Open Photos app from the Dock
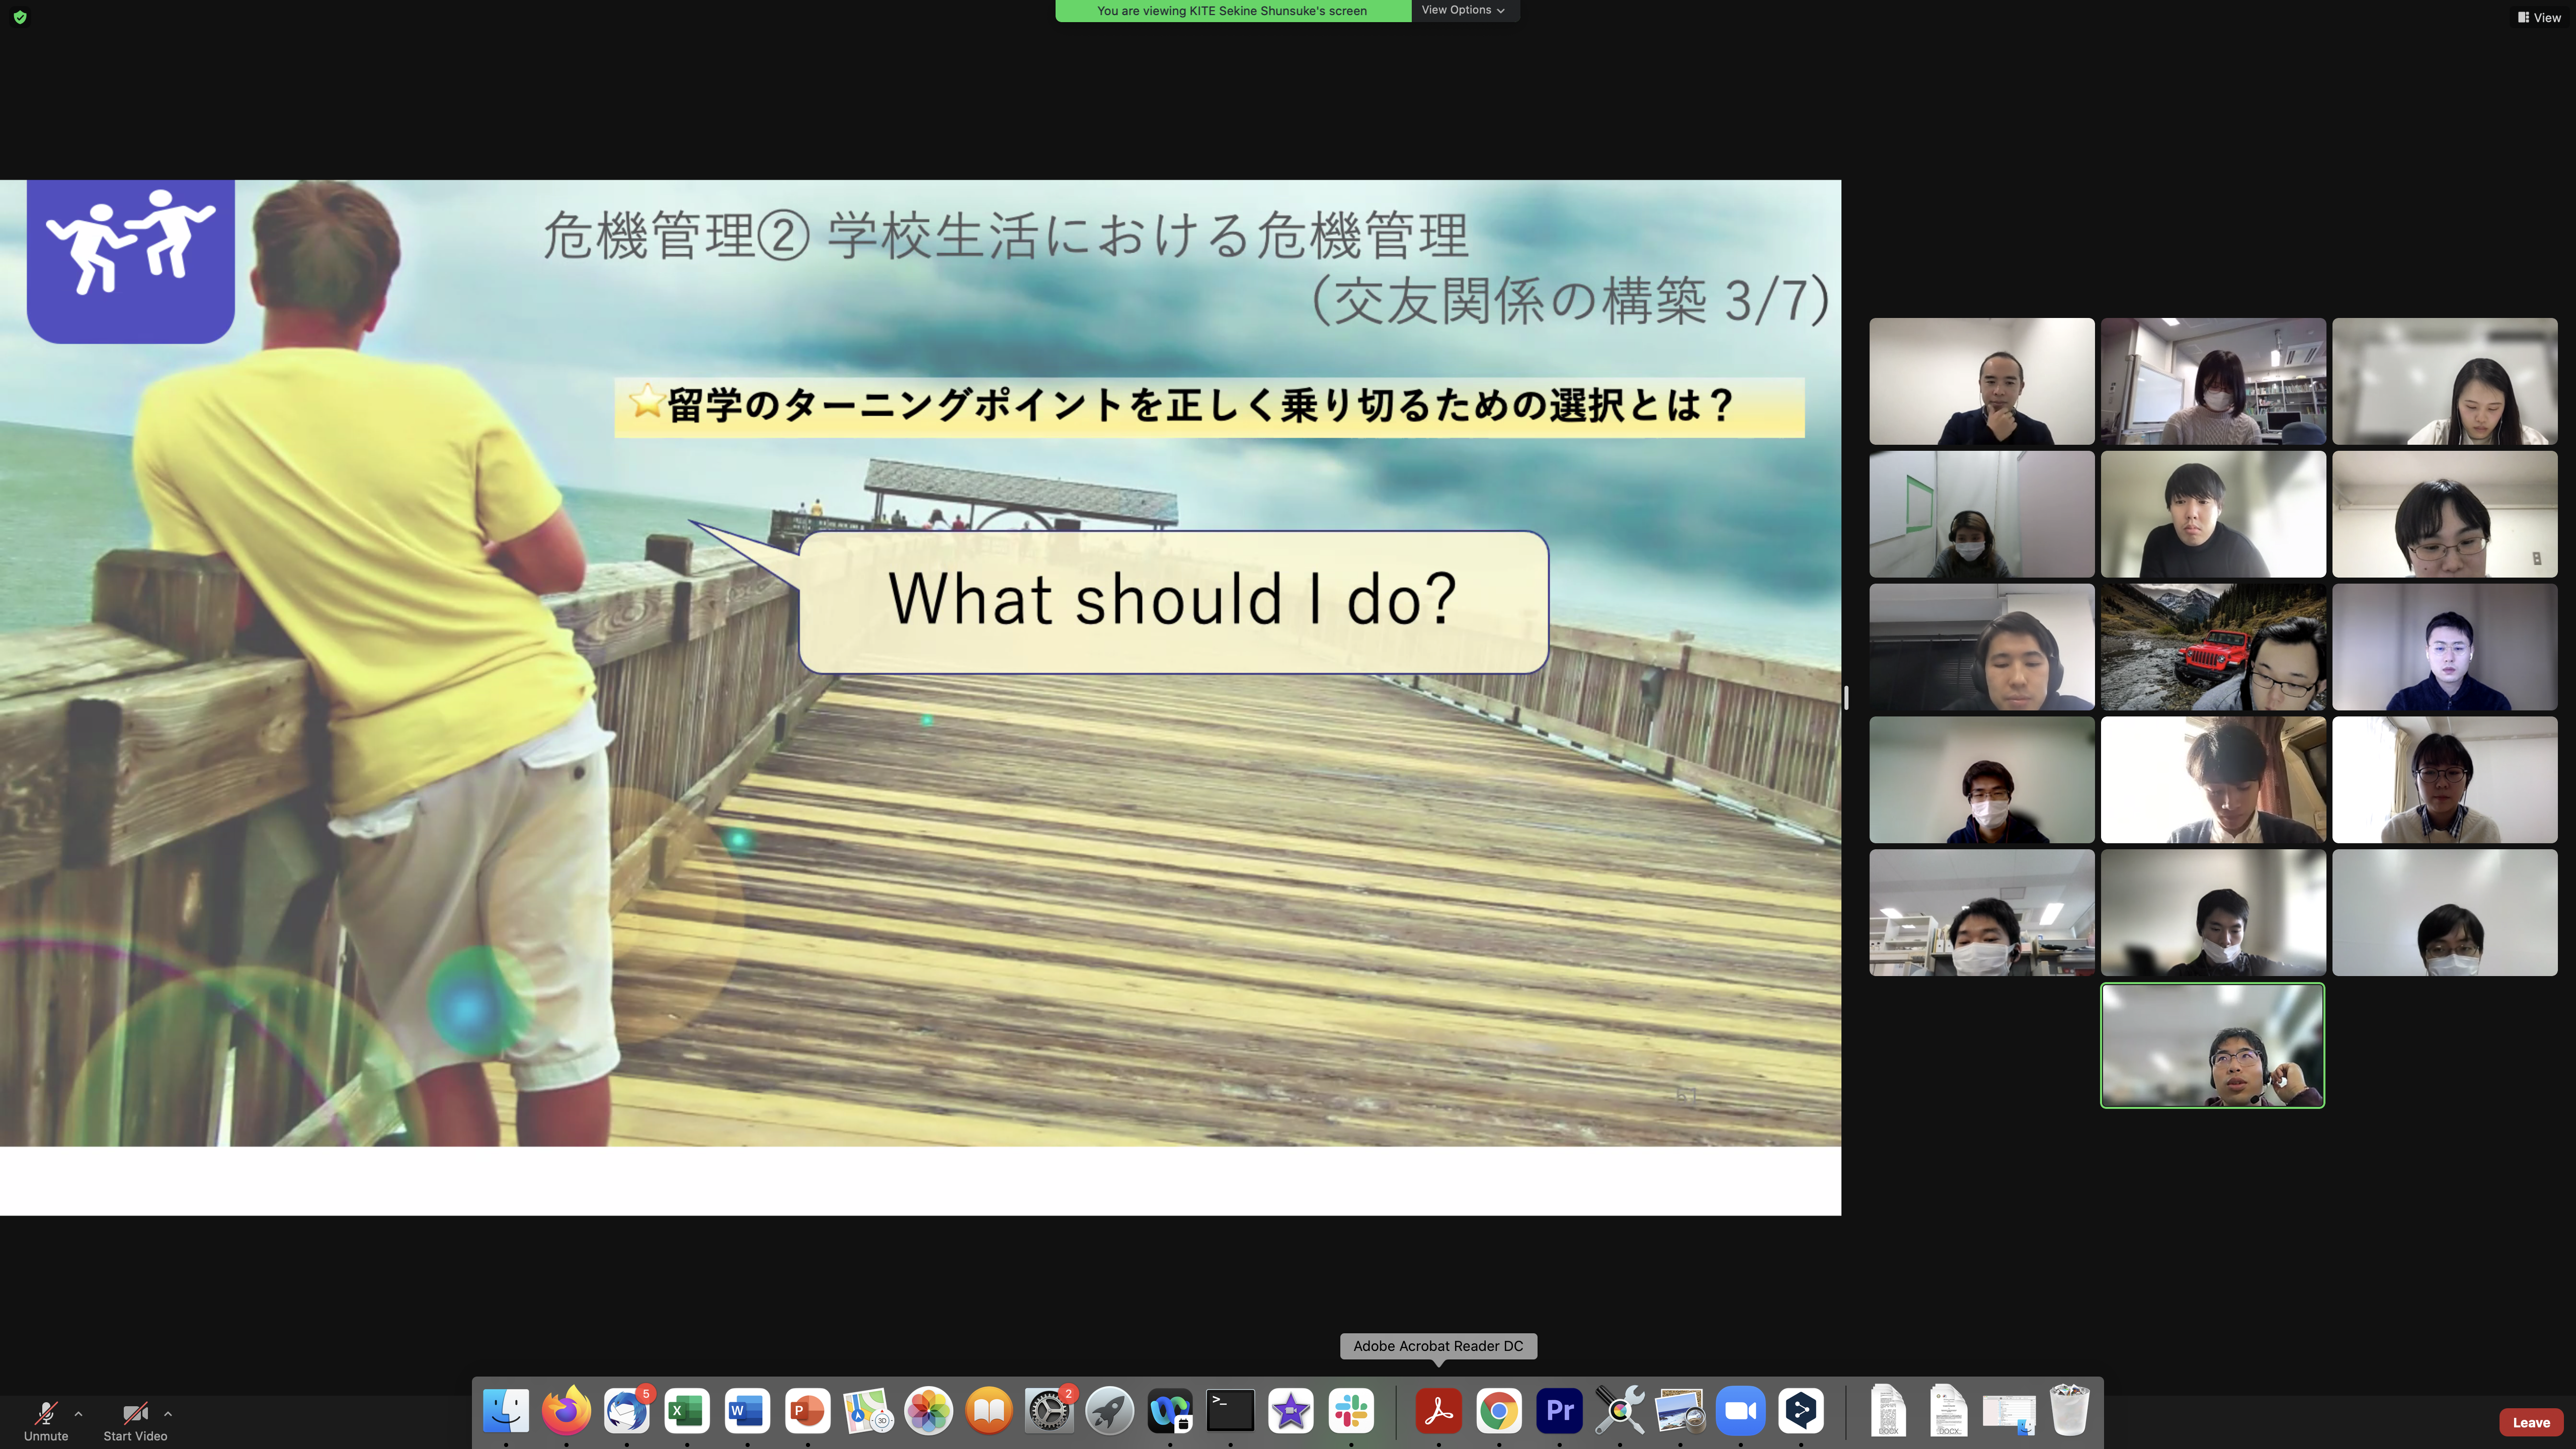The height and width of the screenshot is (1449, 2576). (928, 1411)
